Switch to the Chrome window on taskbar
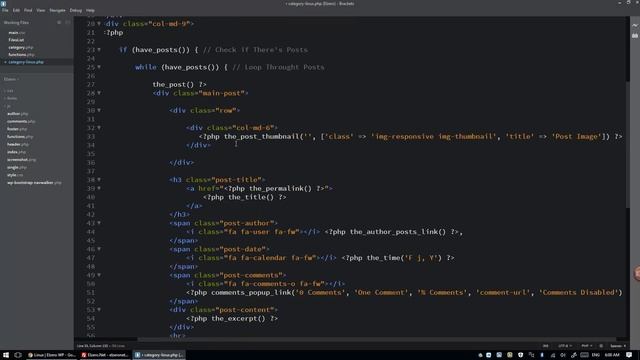Image resolution: width=640 pixels, height=360 pixels. (51, 355)
